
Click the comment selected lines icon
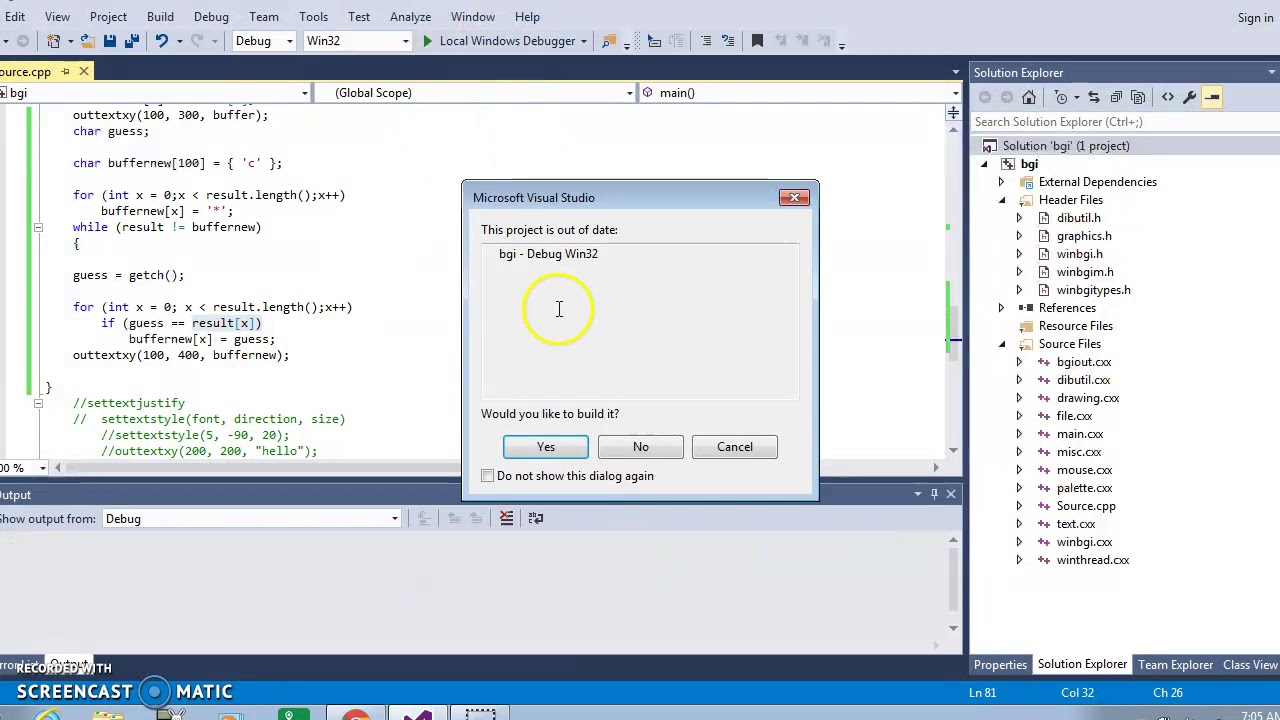point(706,41)
